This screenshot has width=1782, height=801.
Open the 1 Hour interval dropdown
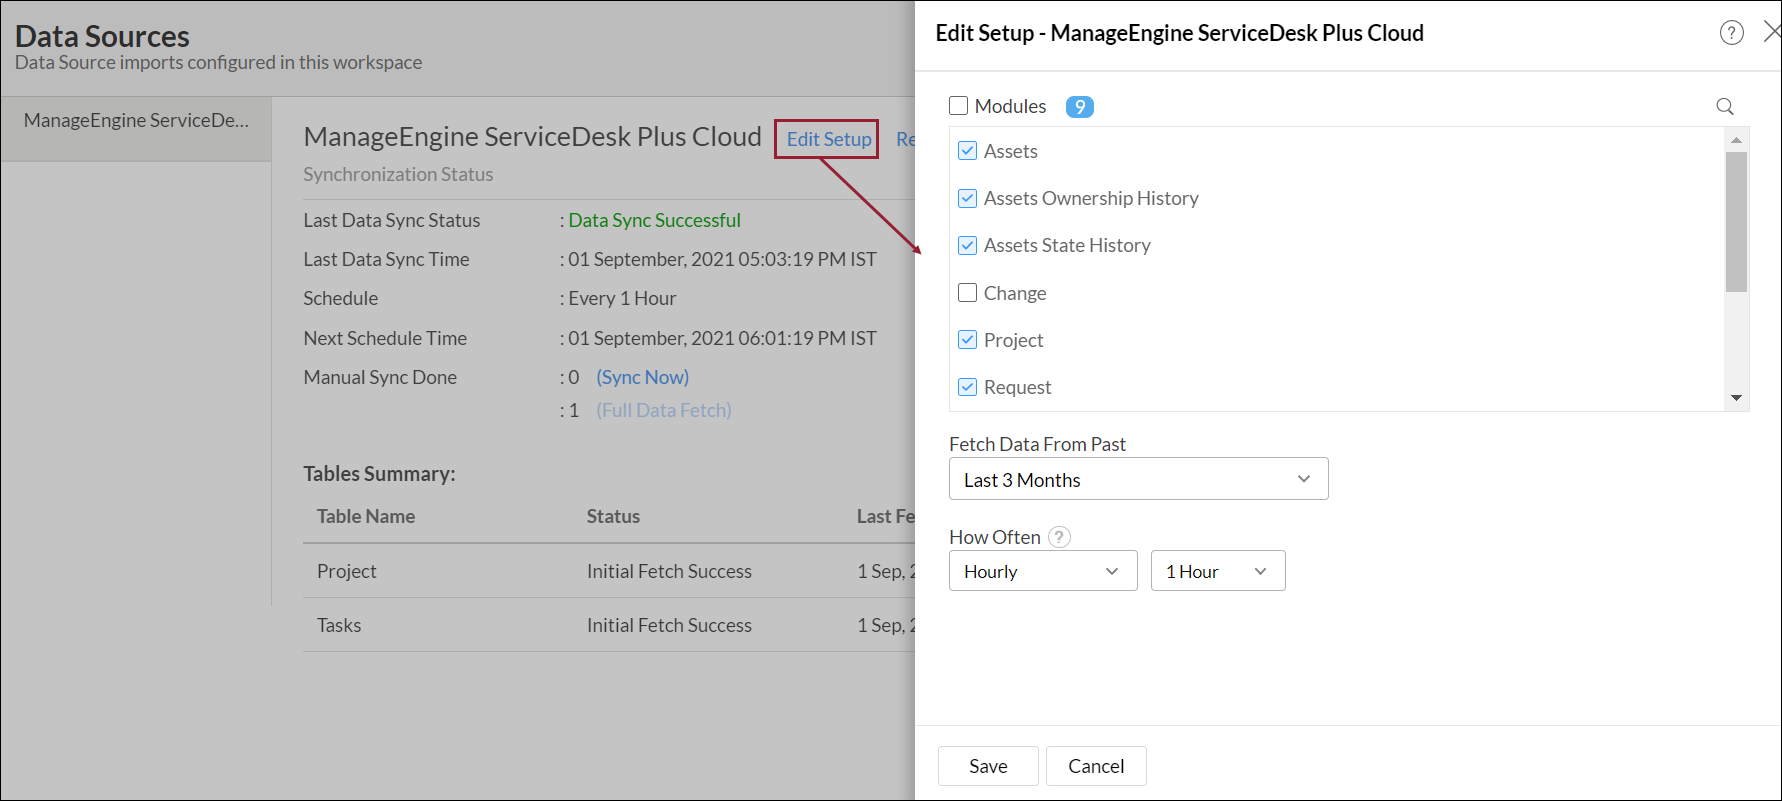point(1218,571)
